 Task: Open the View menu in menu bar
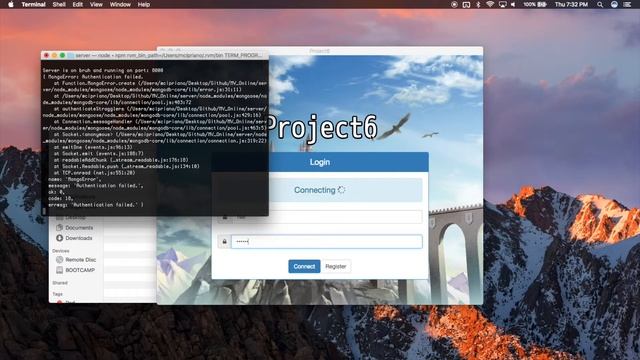[96, 4]
